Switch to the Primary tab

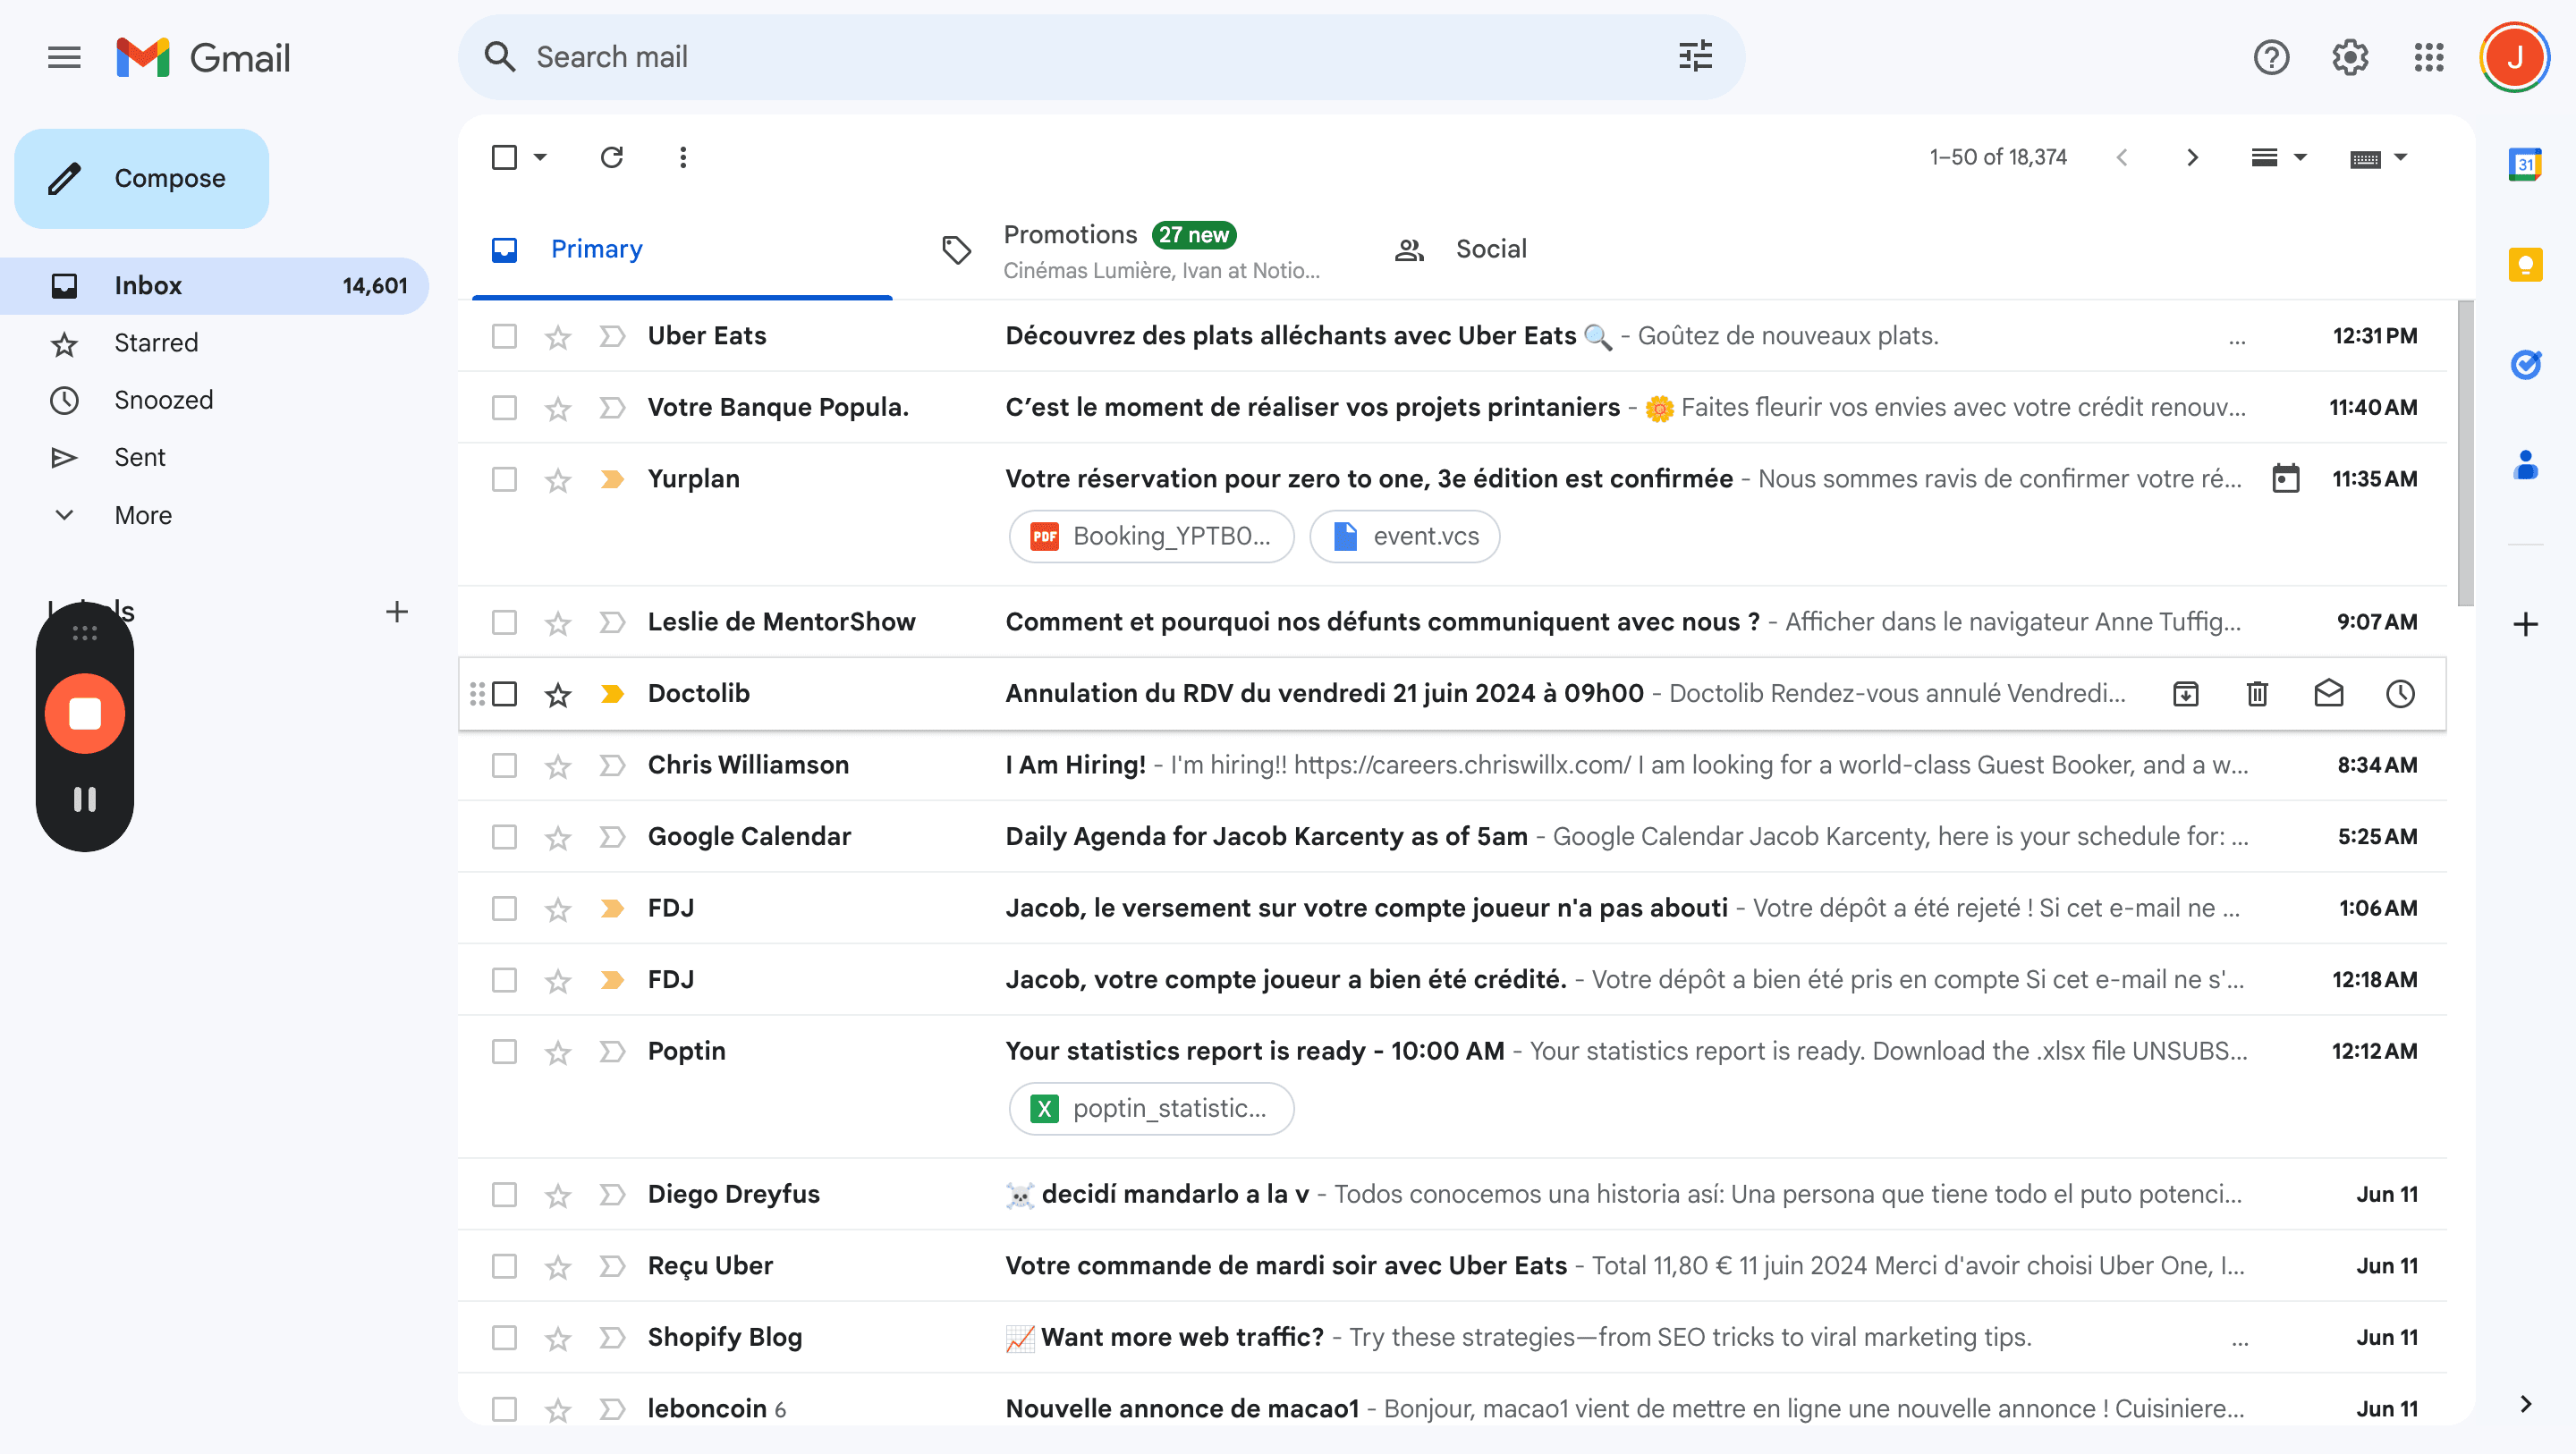coord(682,250)
